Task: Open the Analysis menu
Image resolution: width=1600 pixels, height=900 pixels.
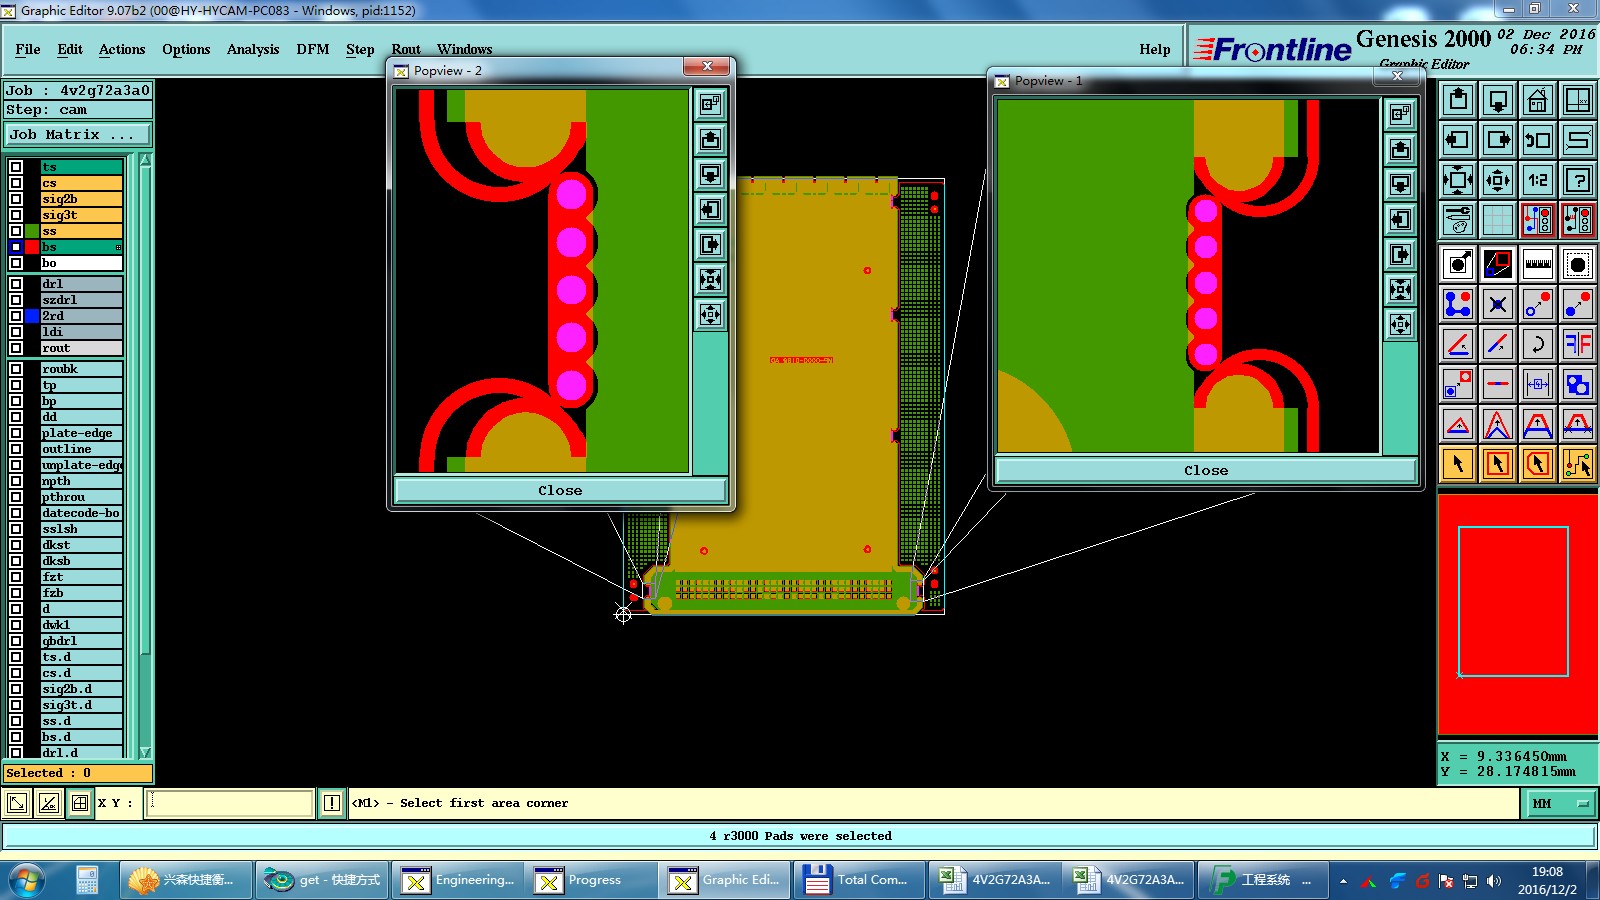Action: pyautogui.click(x=253, y=49)
